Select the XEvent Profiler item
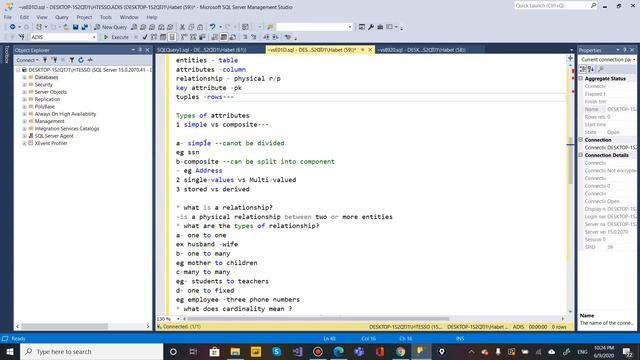 [x=51, y=143]
